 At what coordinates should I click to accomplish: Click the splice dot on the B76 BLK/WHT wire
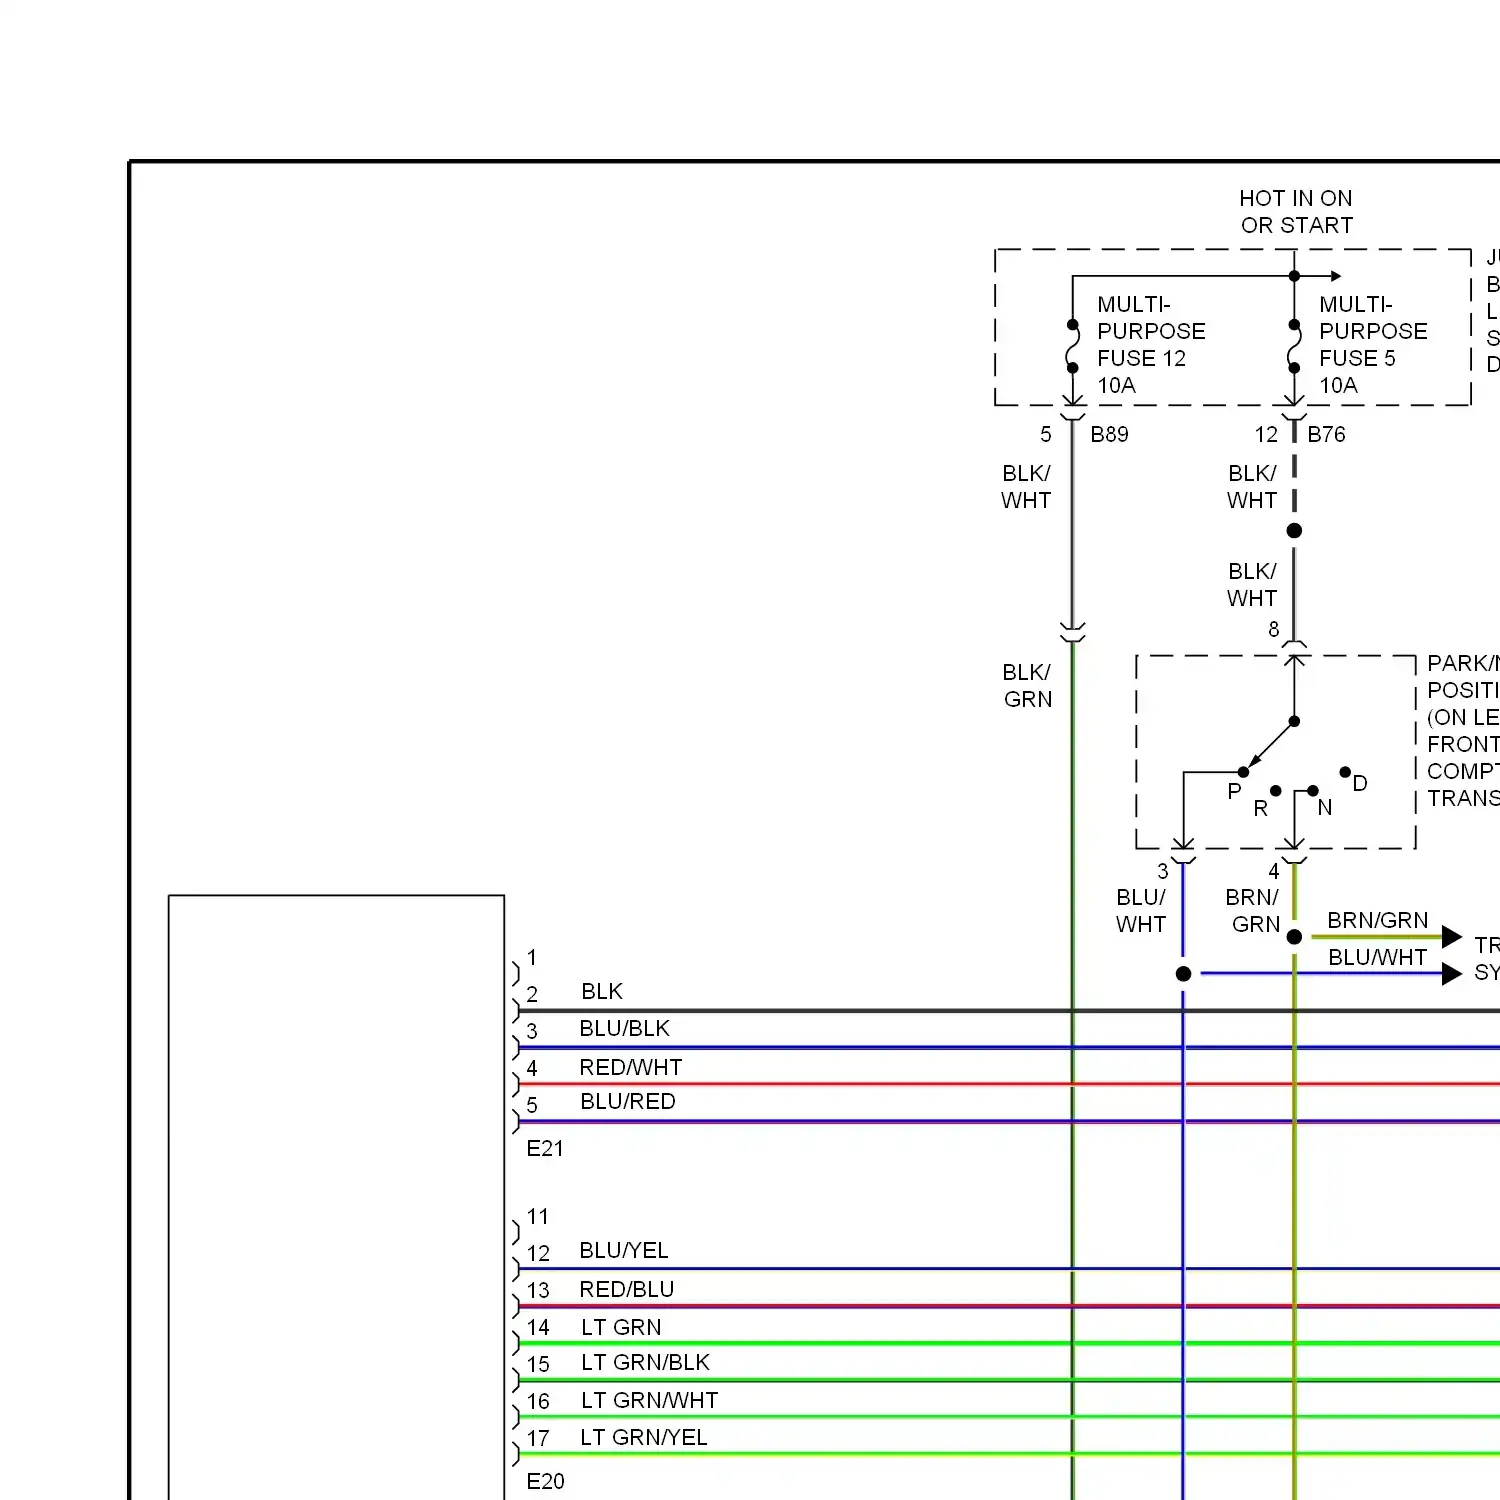(x=1294, y=531)
